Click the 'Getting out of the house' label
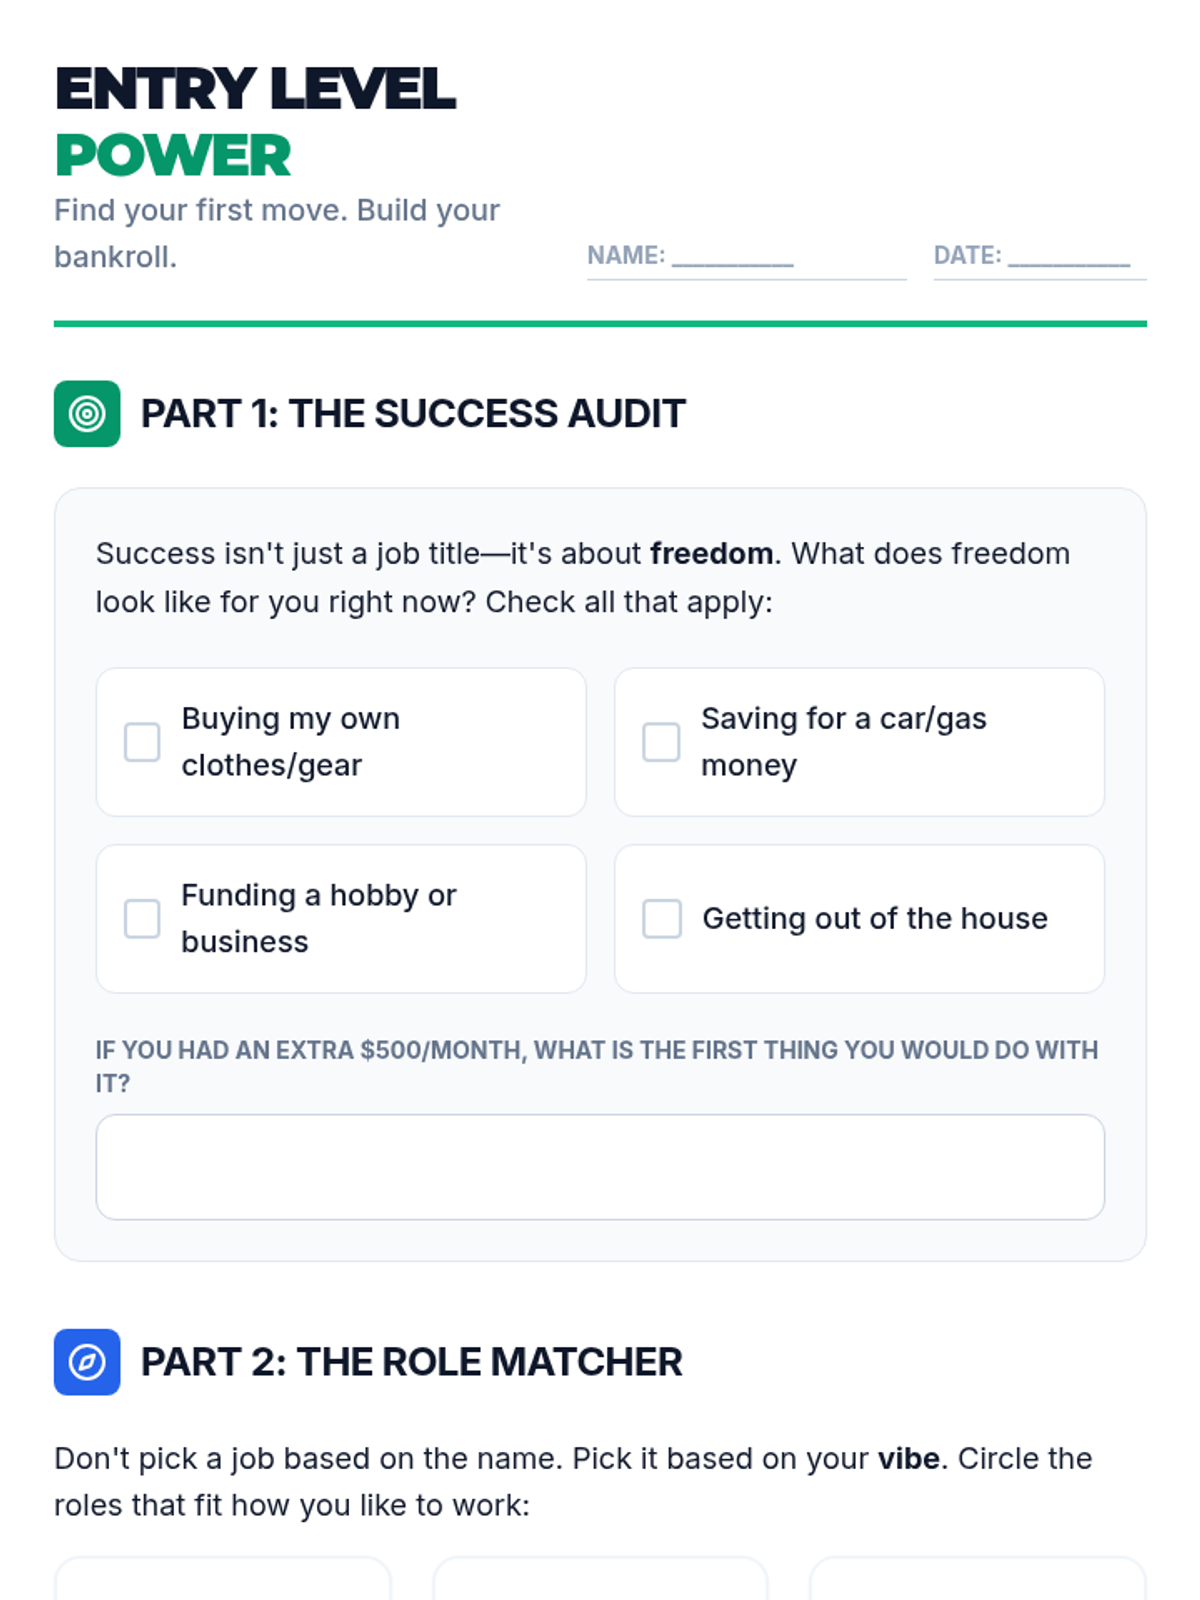This screenshot has width=1200, height=1600. tap(875, 918)
